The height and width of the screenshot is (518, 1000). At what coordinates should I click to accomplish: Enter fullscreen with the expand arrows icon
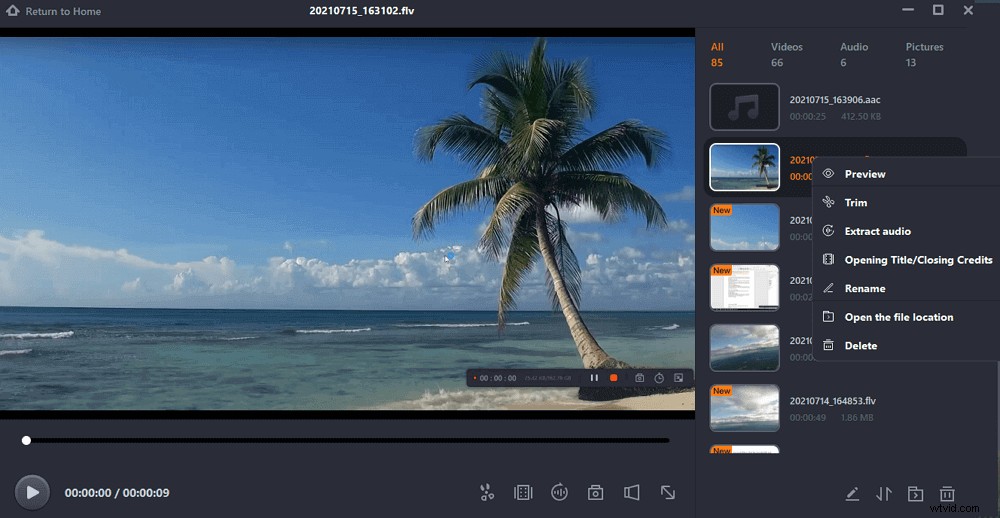point(667,492)
